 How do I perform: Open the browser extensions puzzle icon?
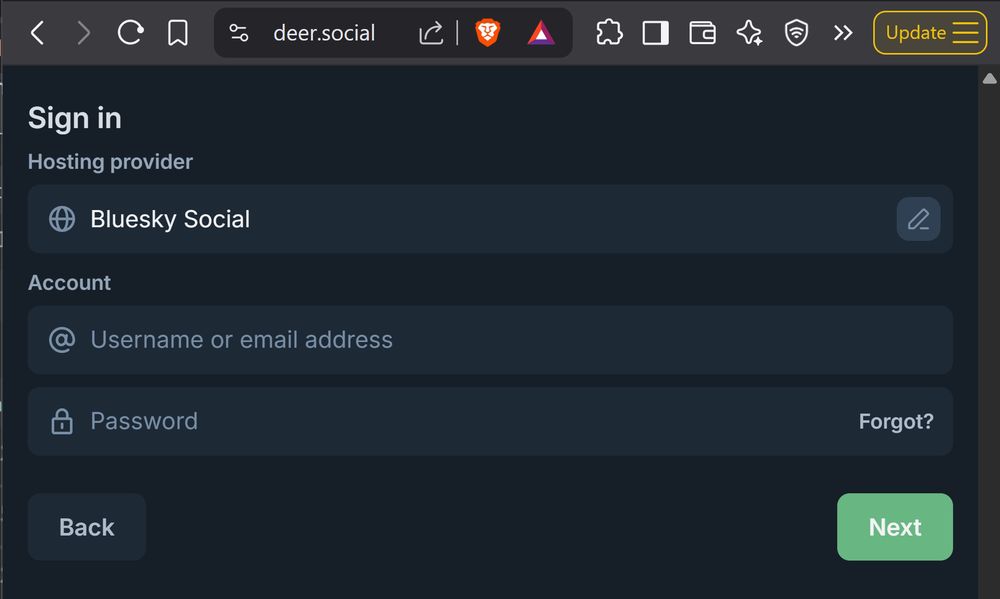click(608, 32)
